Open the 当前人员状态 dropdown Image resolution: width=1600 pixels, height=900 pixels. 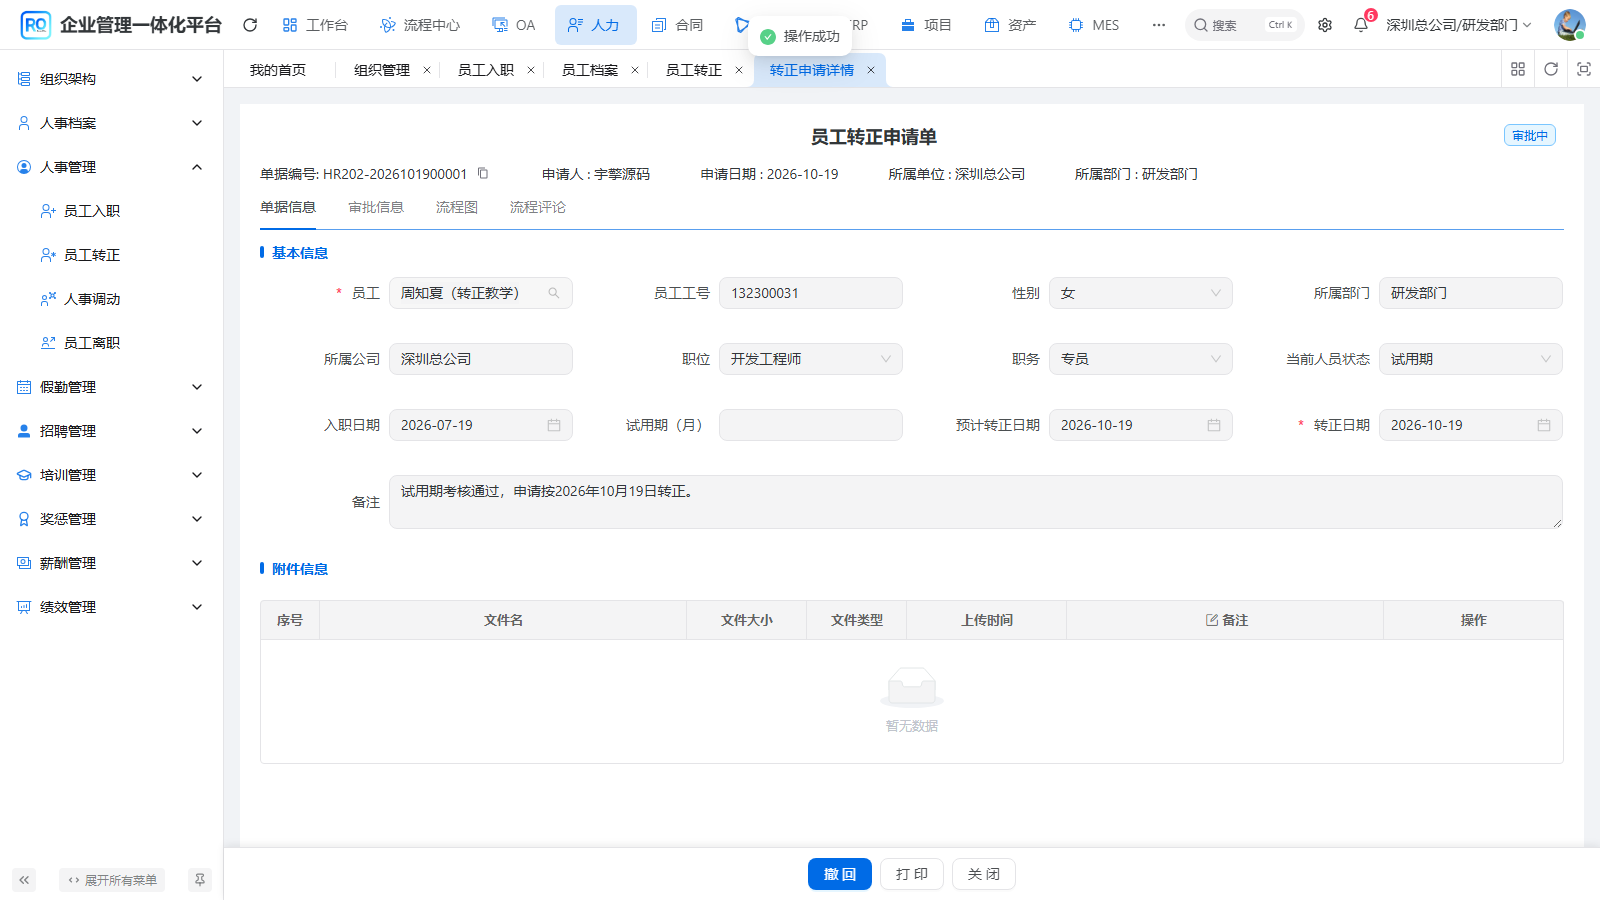(x=1470, y=359)
